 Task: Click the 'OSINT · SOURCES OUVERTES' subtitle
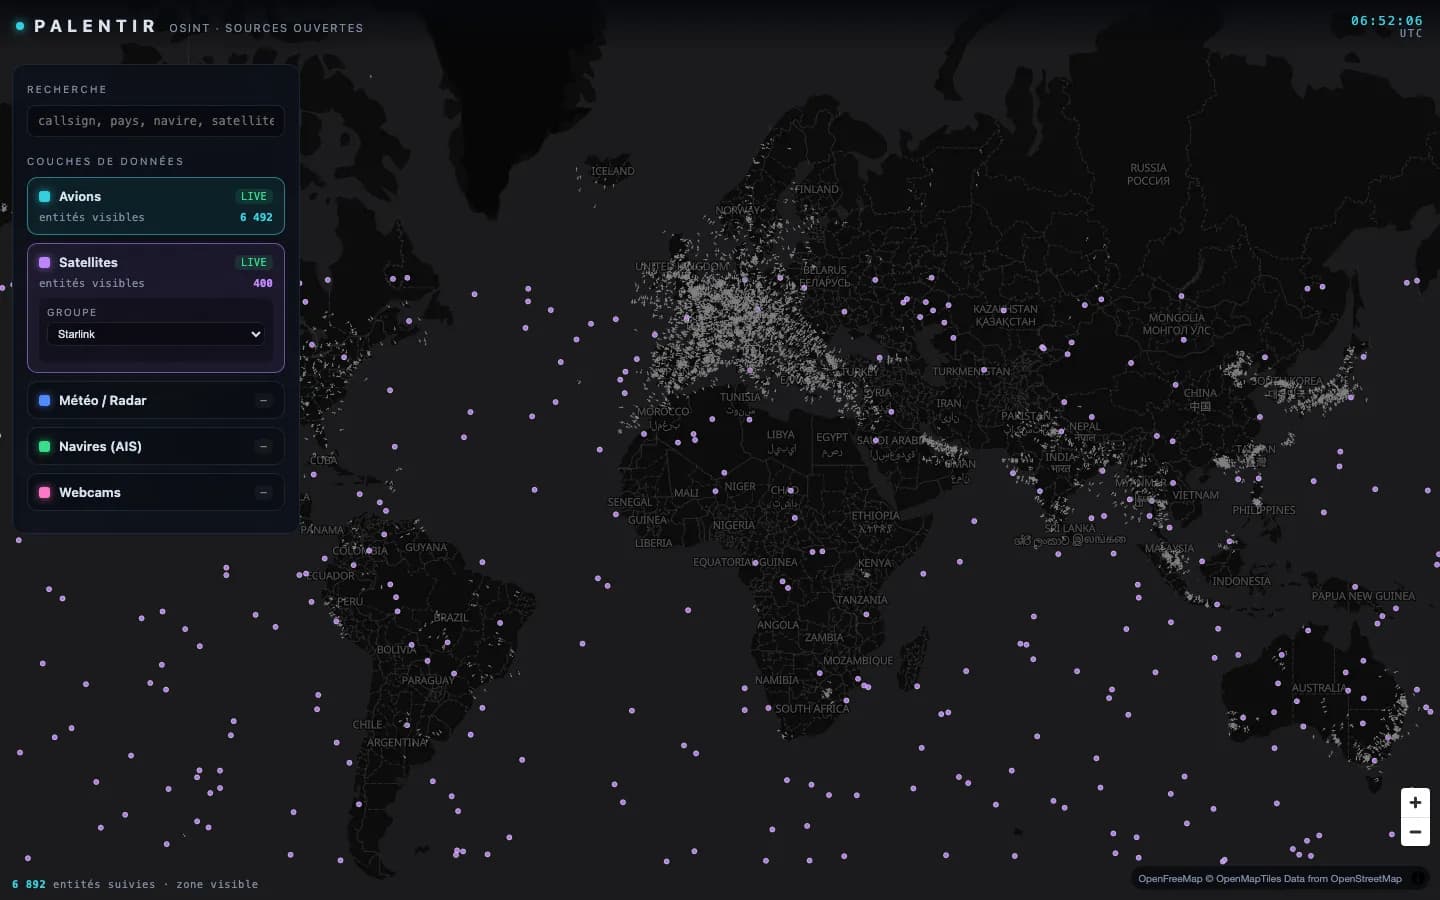coord(266,28)
